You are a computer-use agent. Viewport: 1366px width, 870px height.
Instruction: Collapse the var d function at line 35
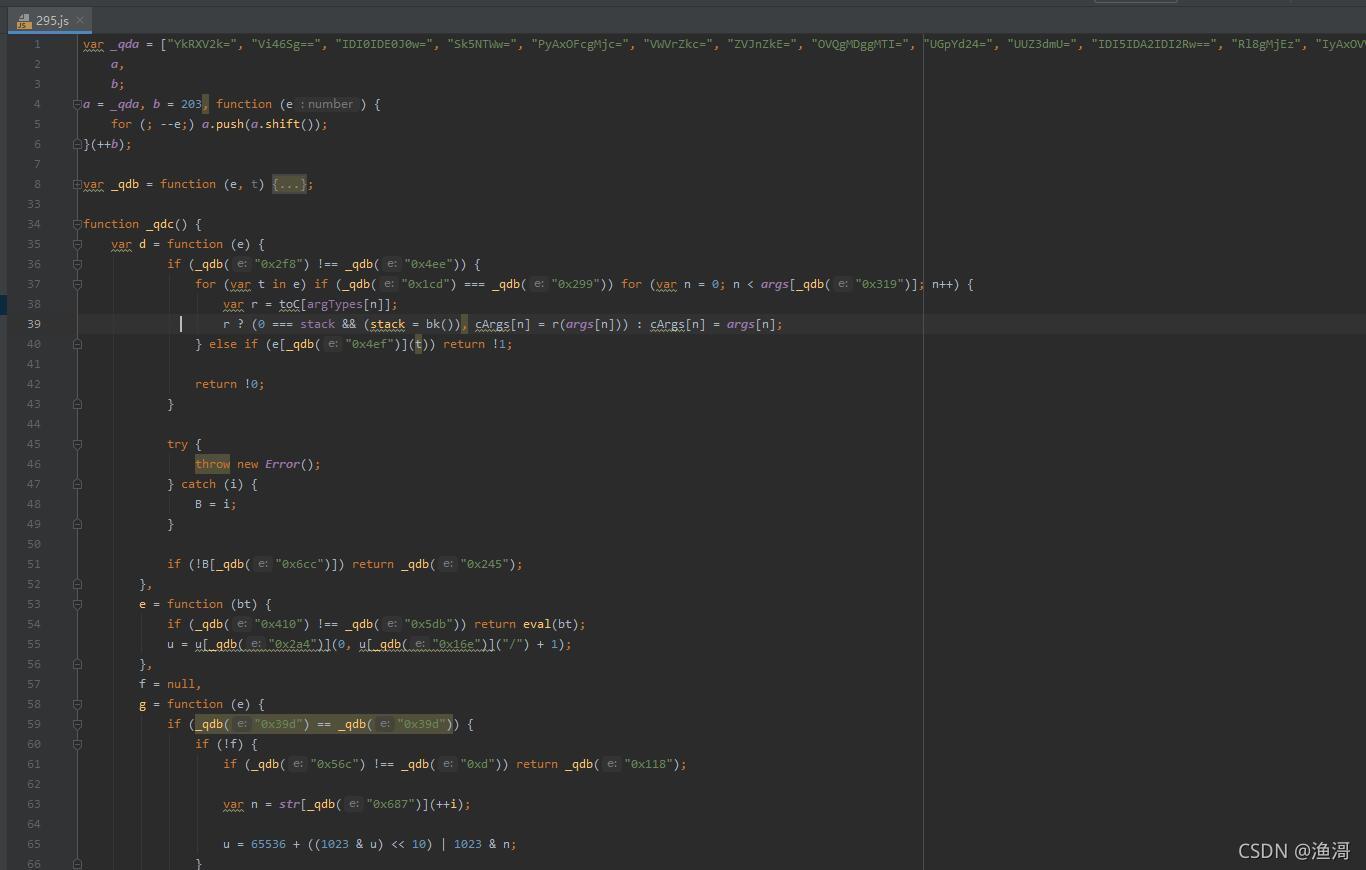[x=77, y=244]
